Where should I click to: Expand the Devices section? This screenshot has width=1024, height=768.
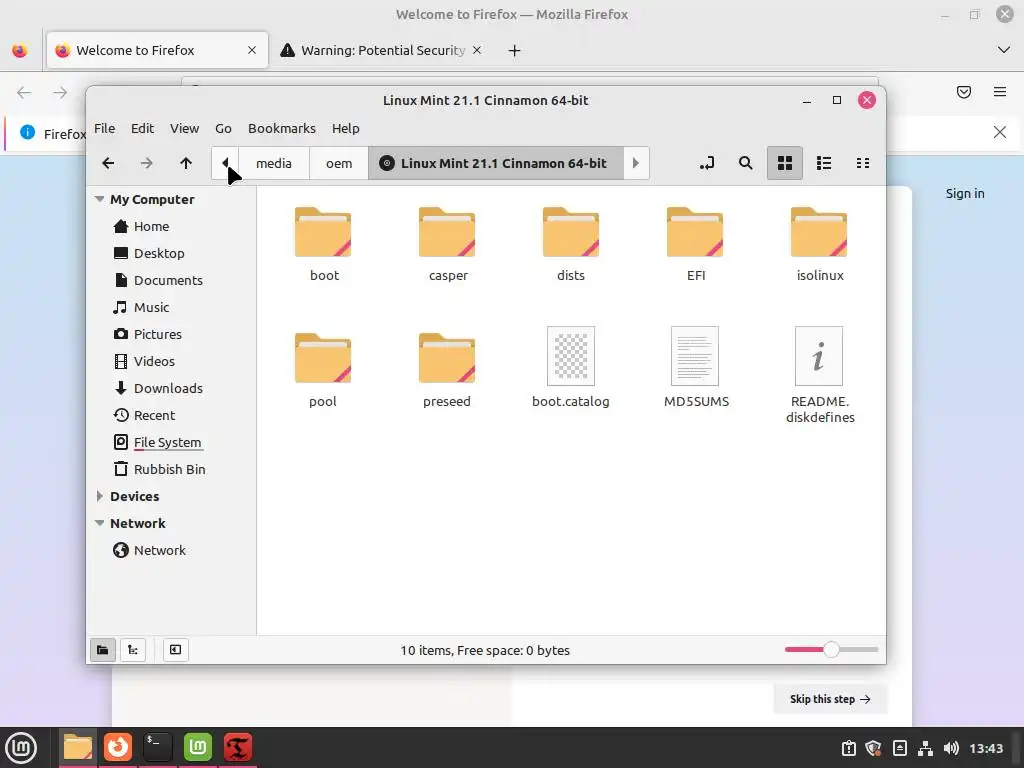tap(99, 496)
